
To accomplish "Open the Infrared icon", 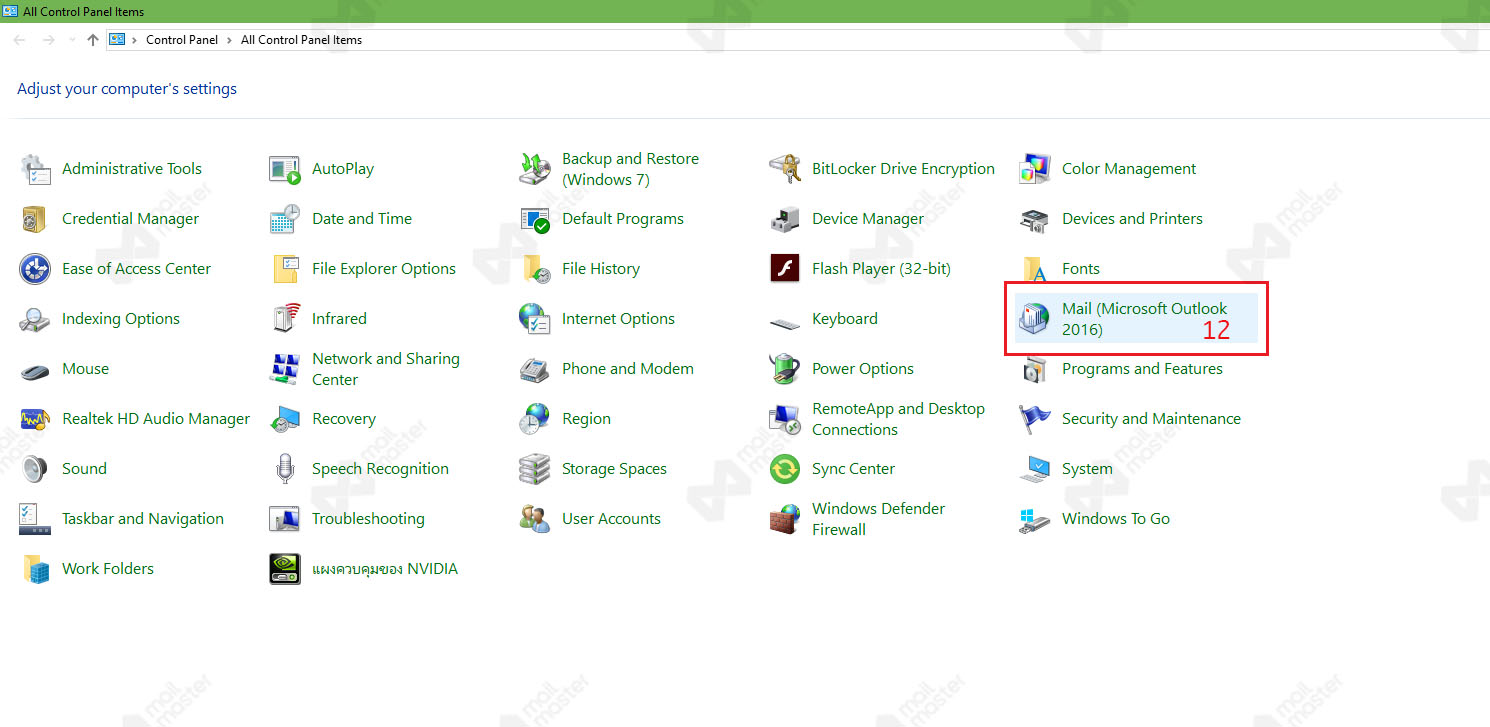I will 285,319.
